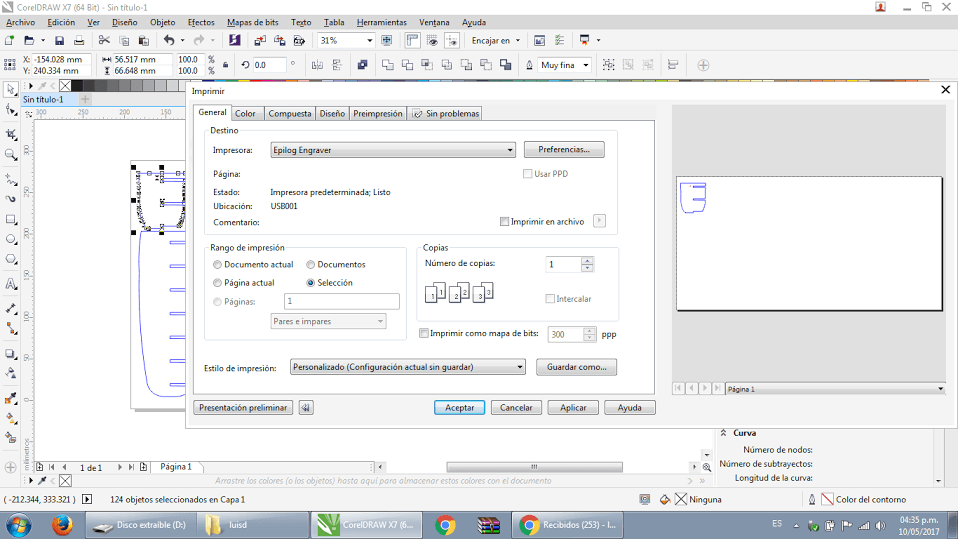
Task: Select the Text tool
Action: point(10,284)
